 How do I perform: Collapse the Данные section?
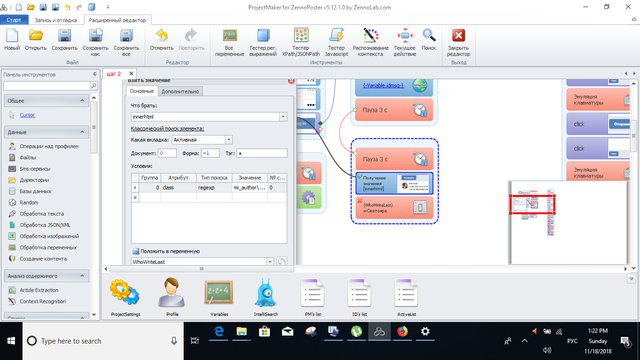(x=82, y=132)
